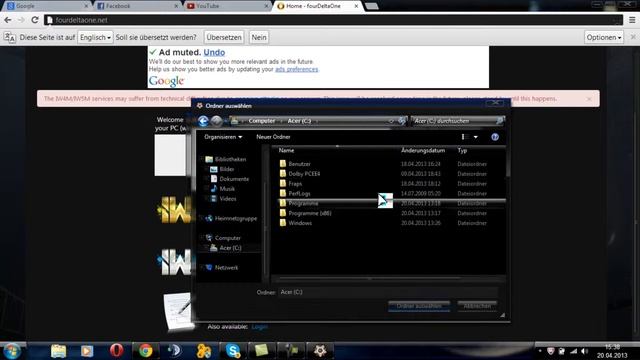This screenshot has height=360, width=640.
Task: Open the view options dropdown arrow
Action: pyautogui.click(x=476, y=137)
